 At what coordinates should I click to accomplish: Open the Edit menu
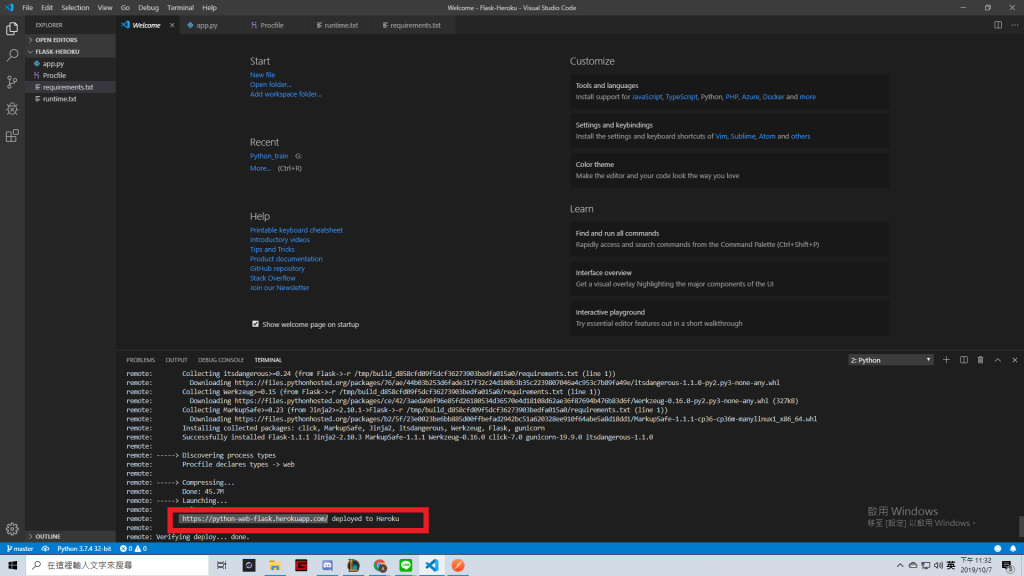47,8
